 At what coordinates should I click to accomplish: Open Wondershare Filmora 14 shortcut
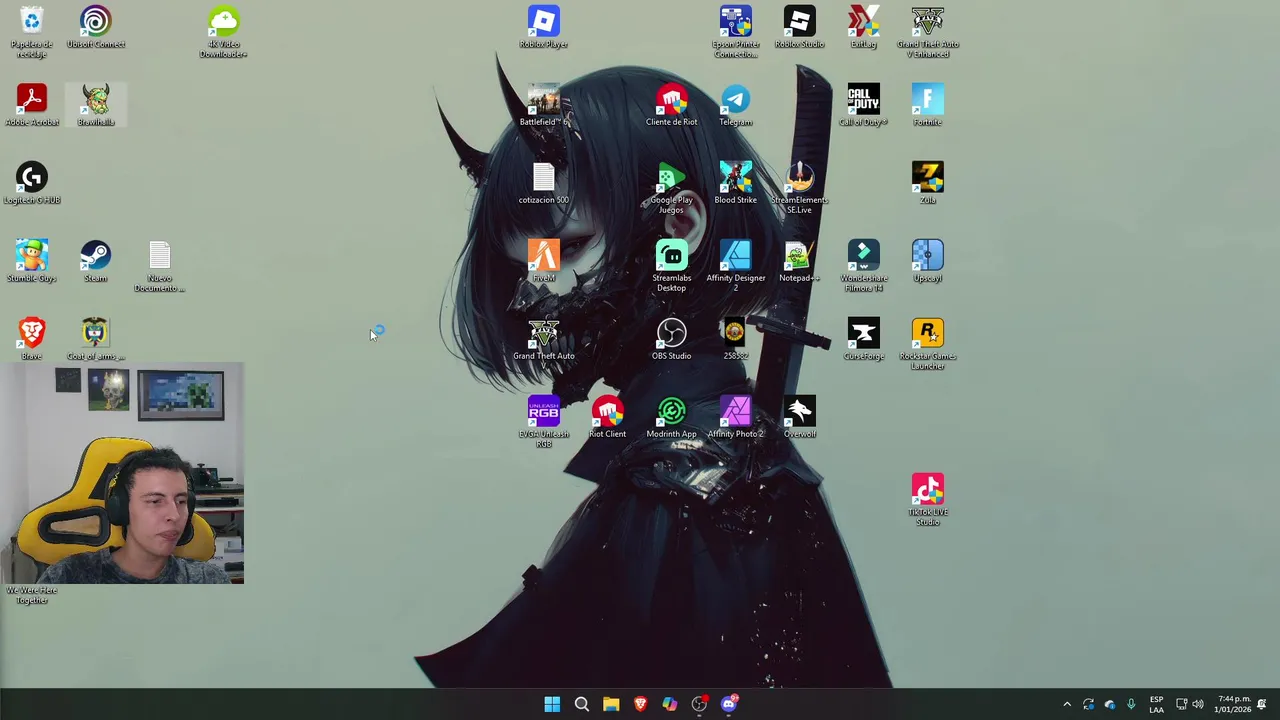(x=864, y=266)
